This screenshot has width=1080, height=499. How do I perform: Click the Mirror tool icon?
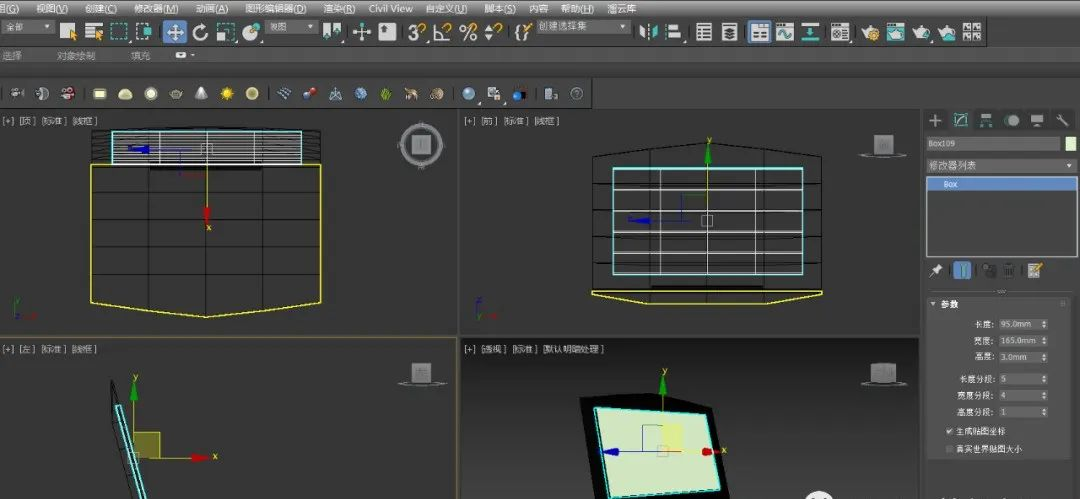click(648, 32)
